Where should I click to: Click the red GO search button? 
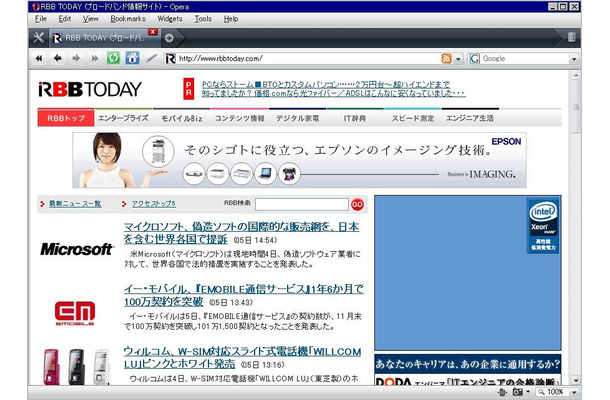point(357,204)
